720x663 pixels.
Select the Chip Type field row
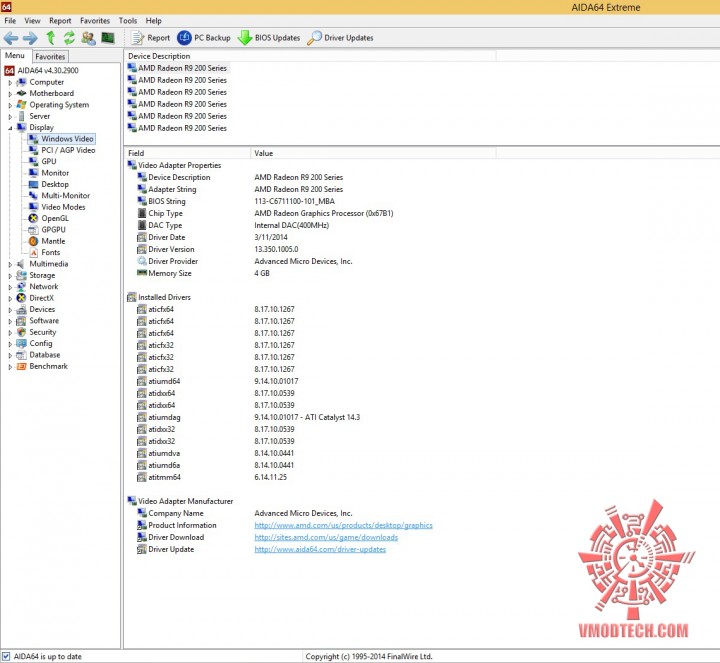pos(265,213)
